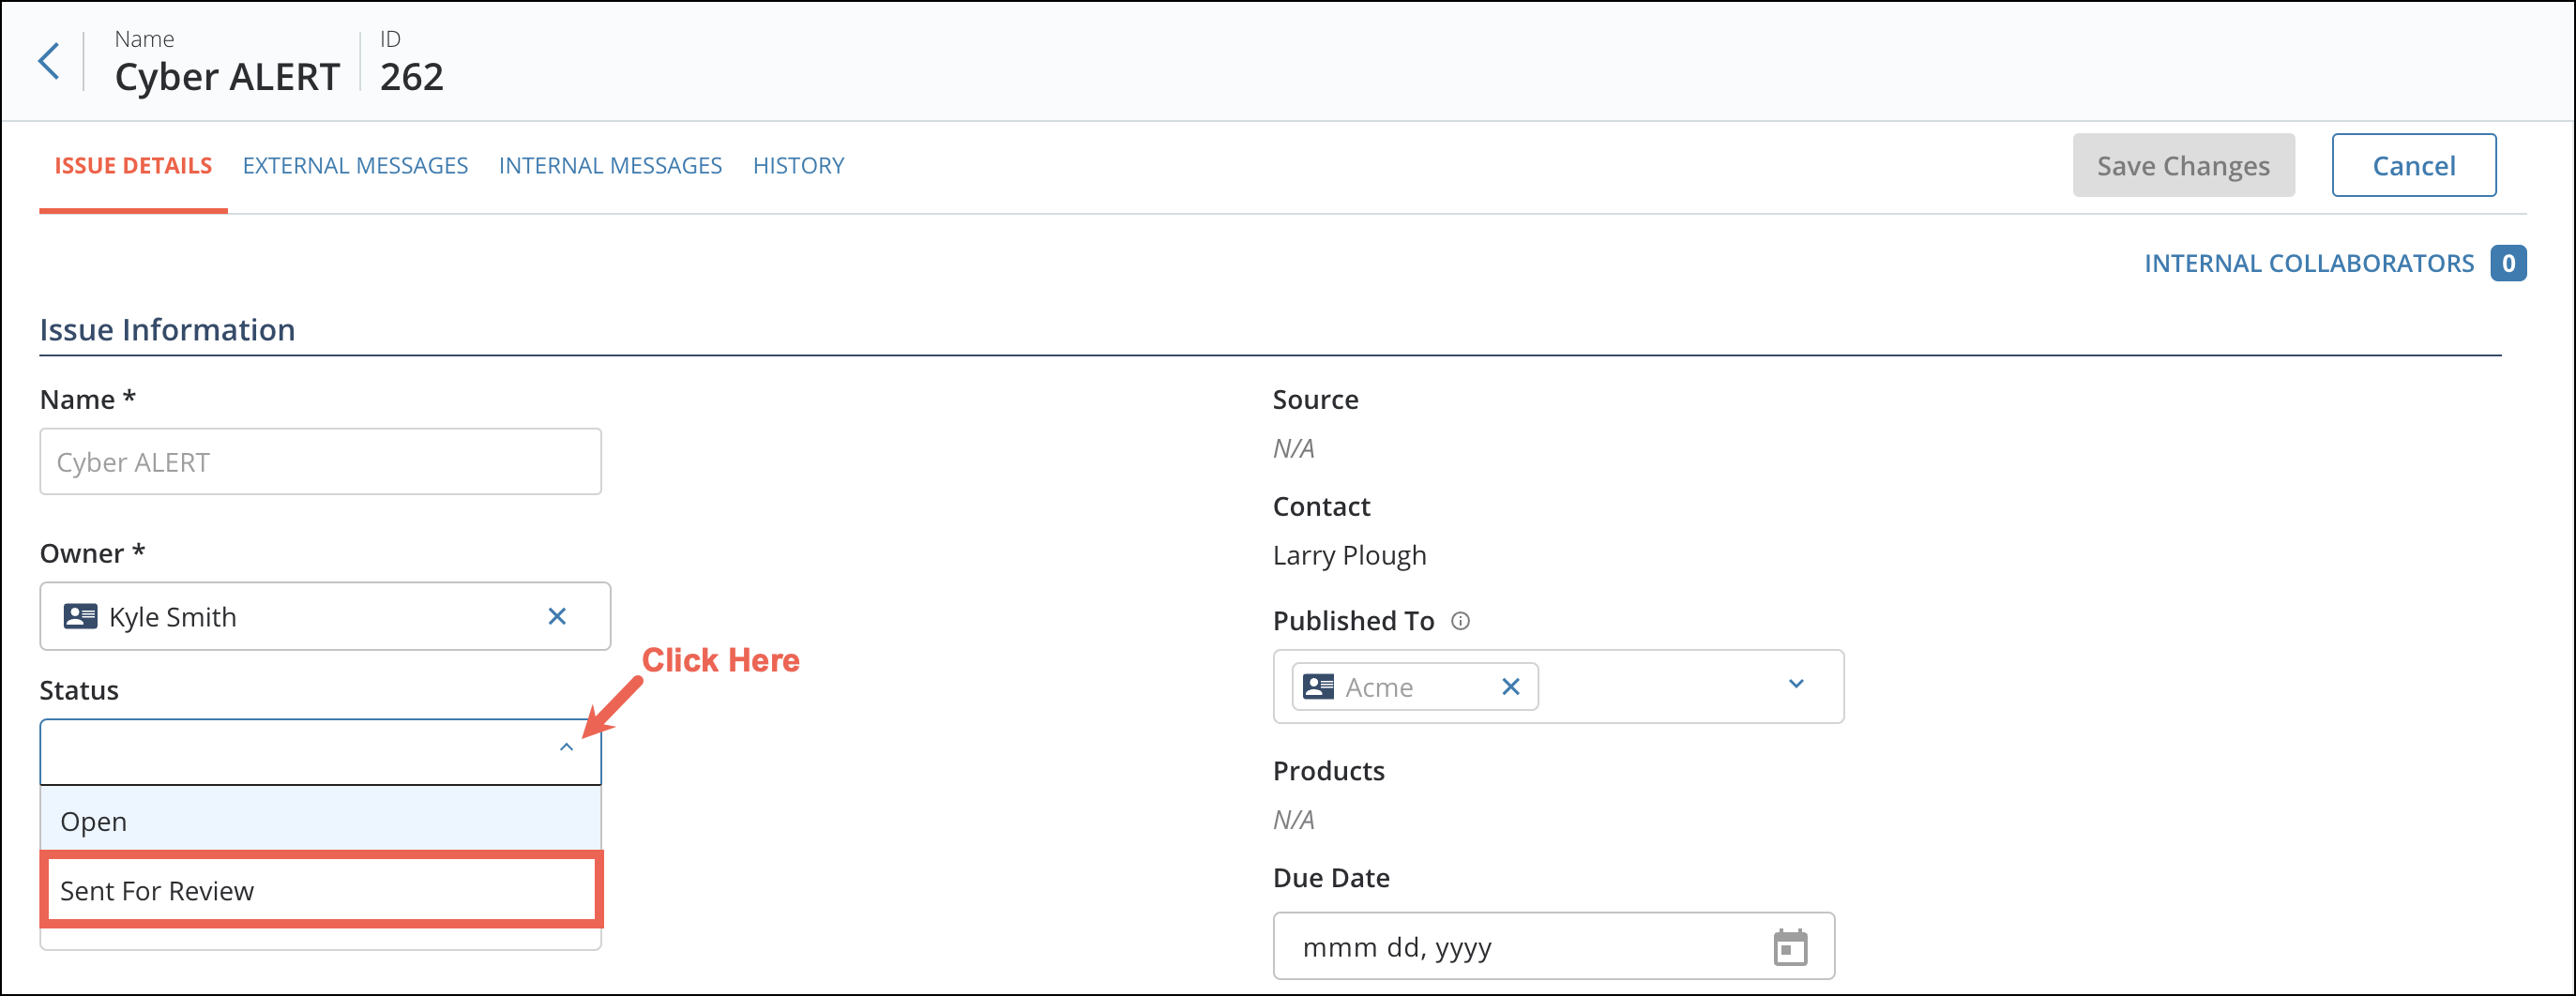
Task: Click into the Status dropdown field
Action: point(320,752)
